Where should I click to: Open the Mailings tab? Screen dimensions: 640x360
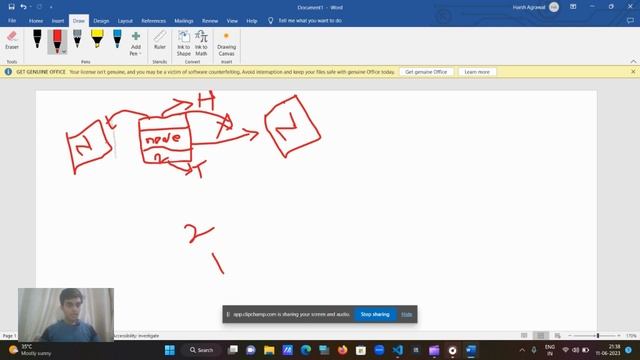[184, 20]
